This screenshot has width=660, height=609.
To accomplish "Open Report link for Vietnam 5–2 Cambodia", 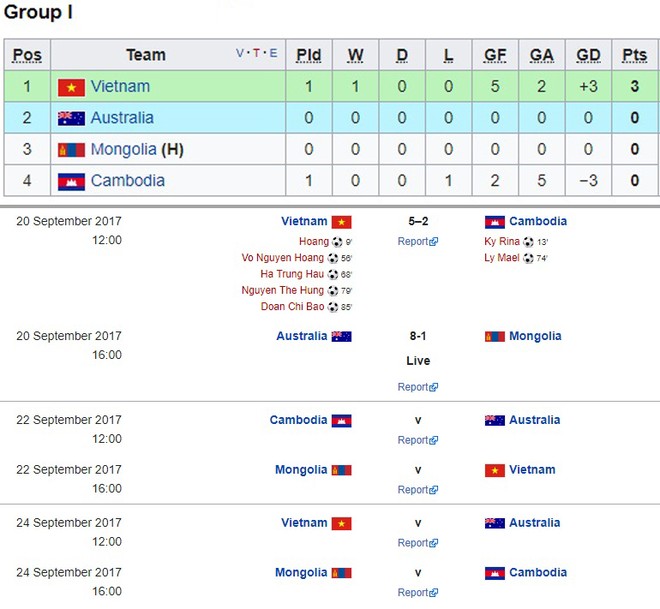I will point(418,242).
